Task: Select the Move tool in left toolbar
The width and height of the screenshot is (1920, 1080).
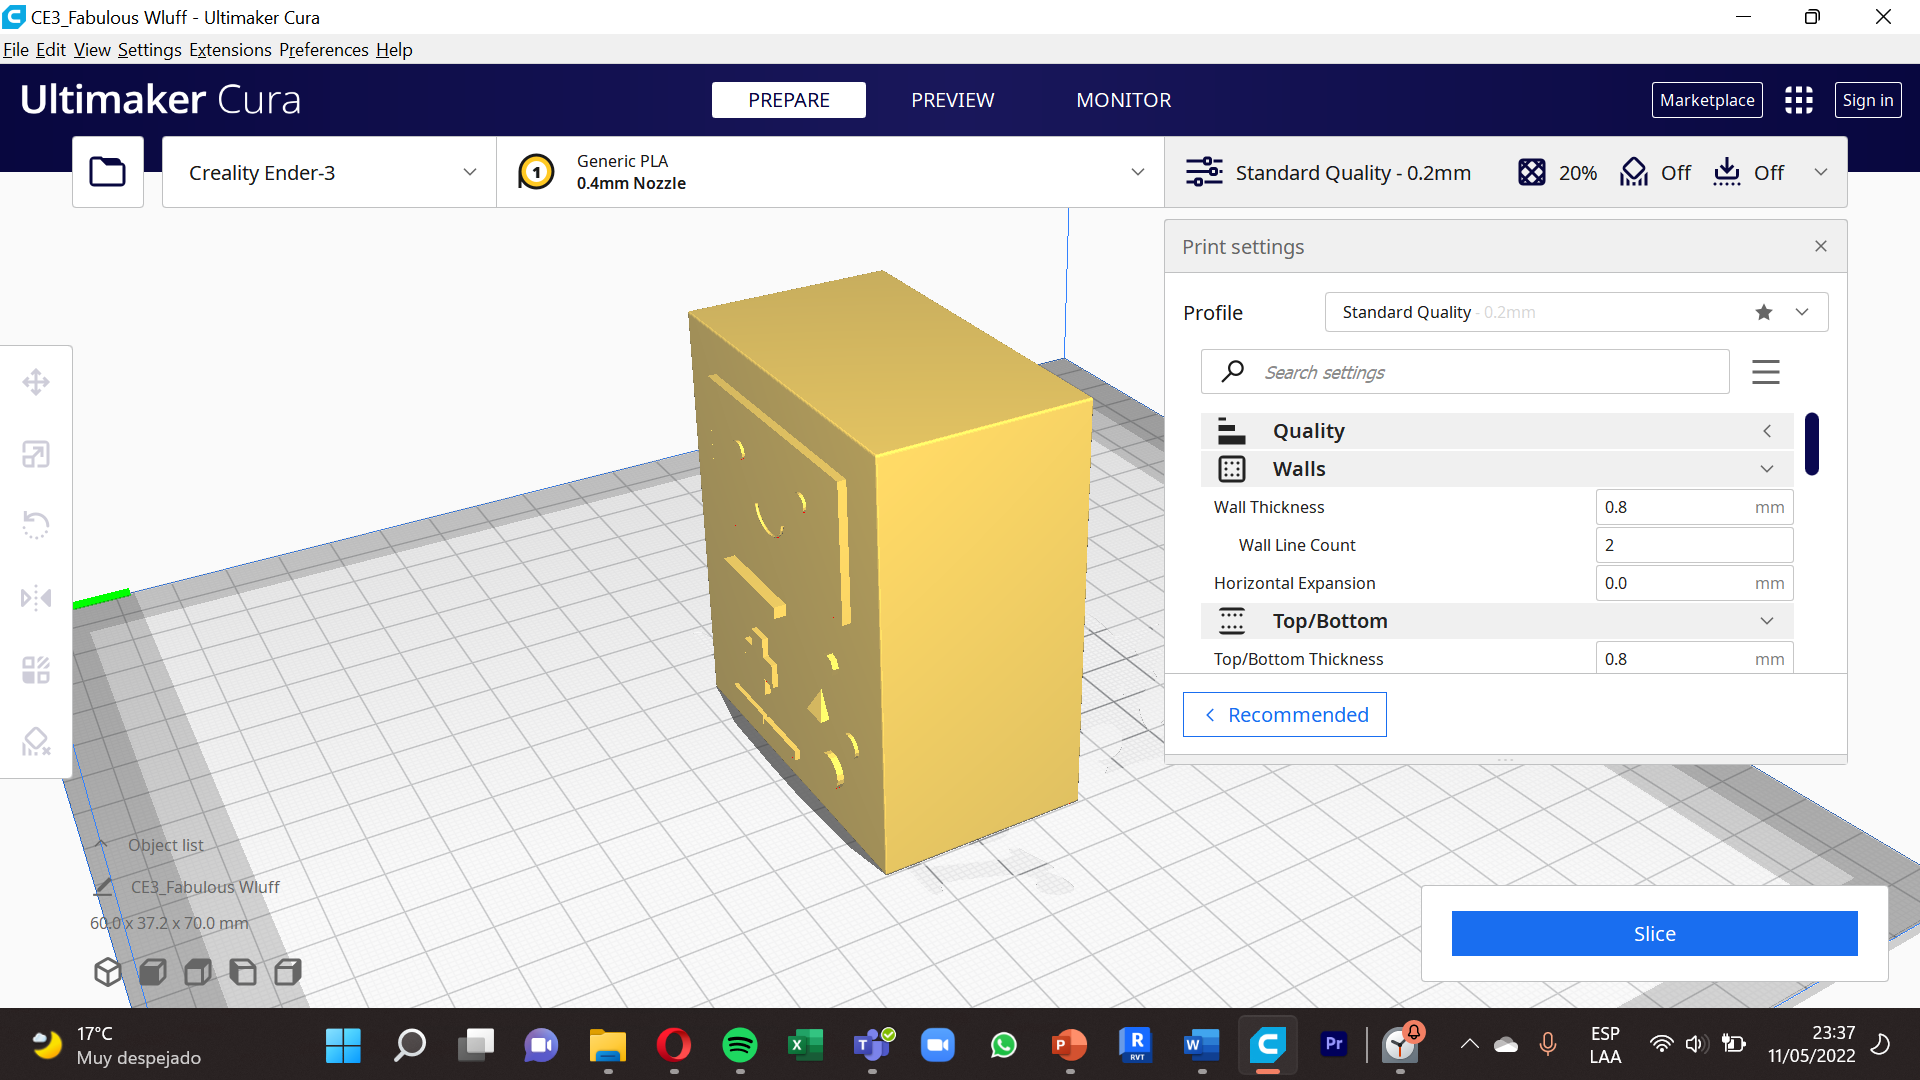Action: click(36, 382)
